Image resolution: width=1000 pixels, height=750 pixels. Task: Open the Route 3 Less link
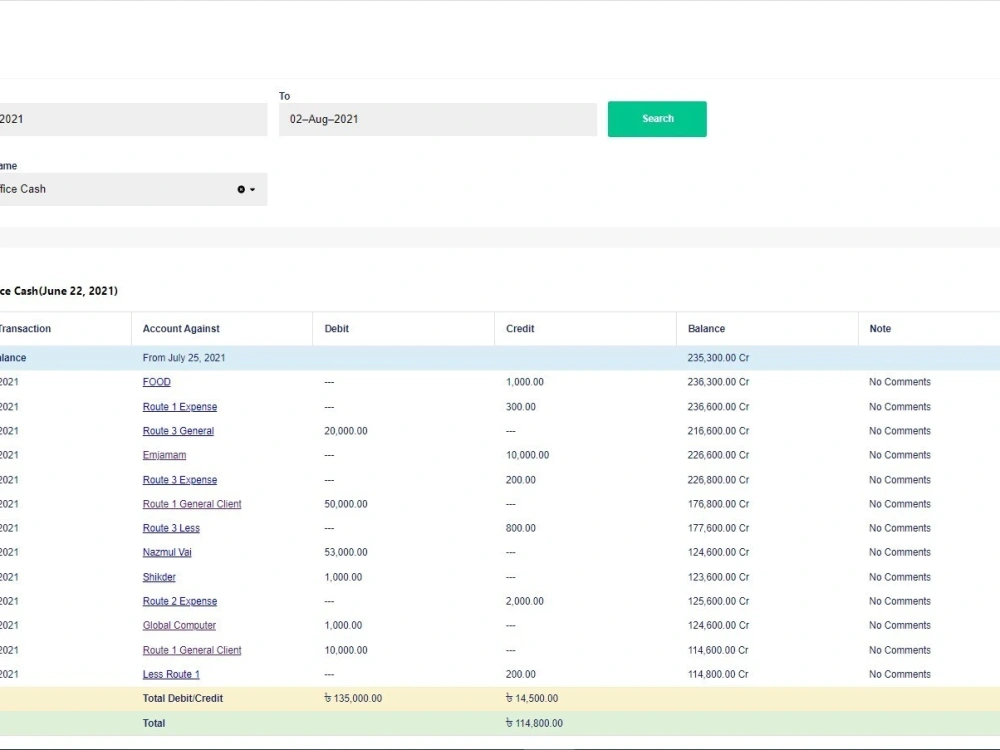tap(171, 528)
